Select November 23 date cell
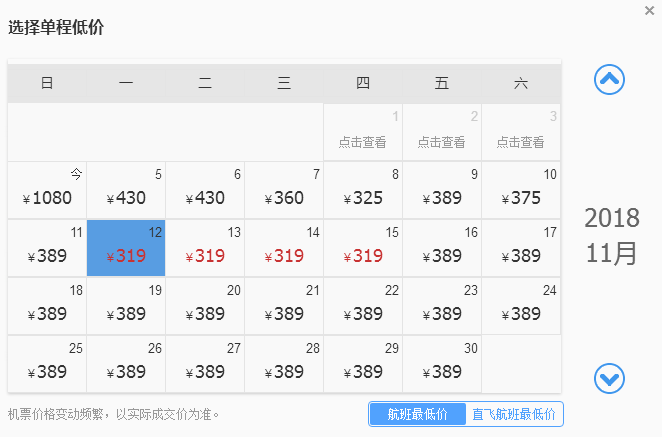The width and height of the screenshot is (662, 437). click(442, 306)
